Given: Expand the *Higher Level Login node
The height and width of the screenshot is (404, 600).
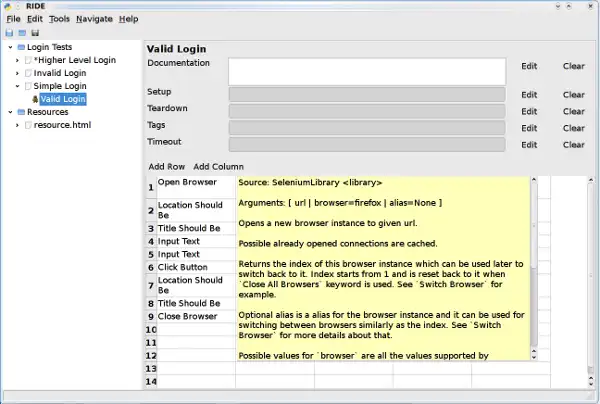Looking at the screenshot, I should [17, 60].
